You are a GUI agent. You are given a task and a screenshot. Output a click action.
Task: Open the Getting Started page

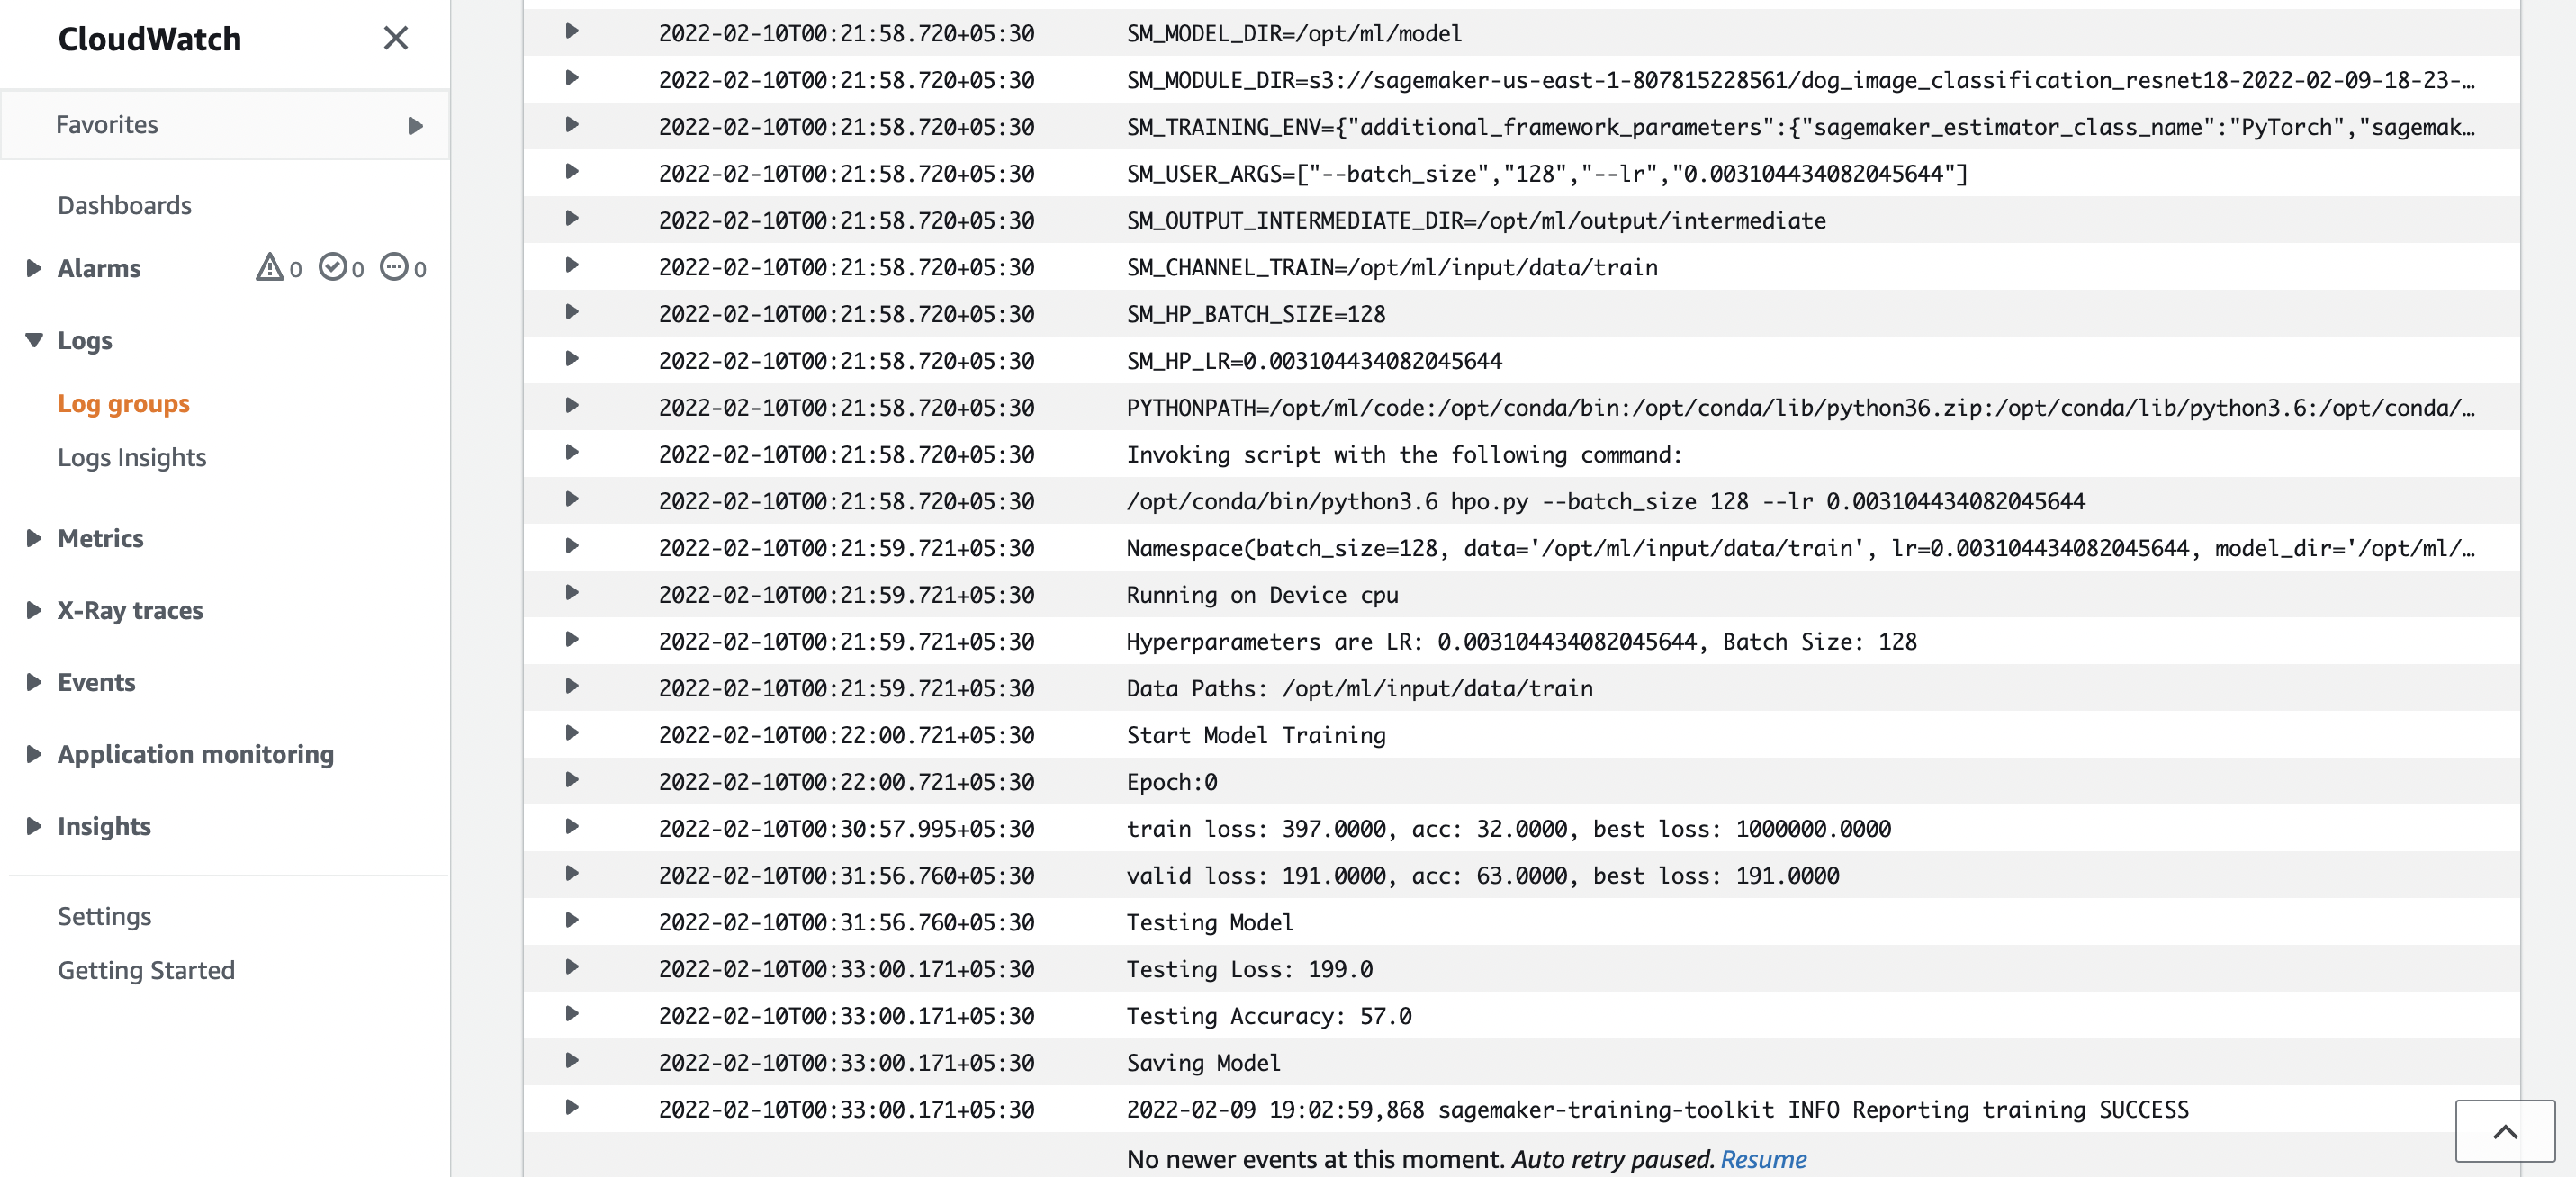point(146,969)
